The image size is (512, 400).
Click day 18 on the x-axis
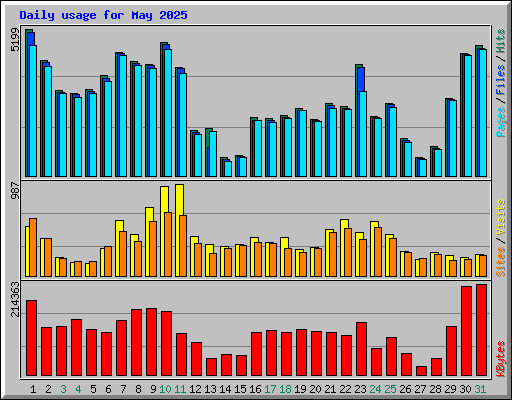coord(285,389)
